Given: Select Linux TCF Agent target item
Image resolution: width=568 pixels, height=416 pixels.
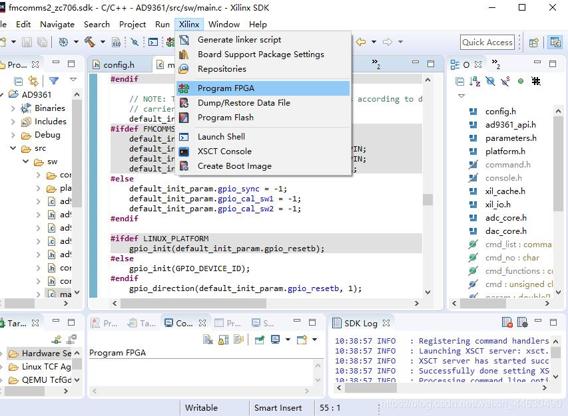Looking at the screenshot, I should (40, 367).
